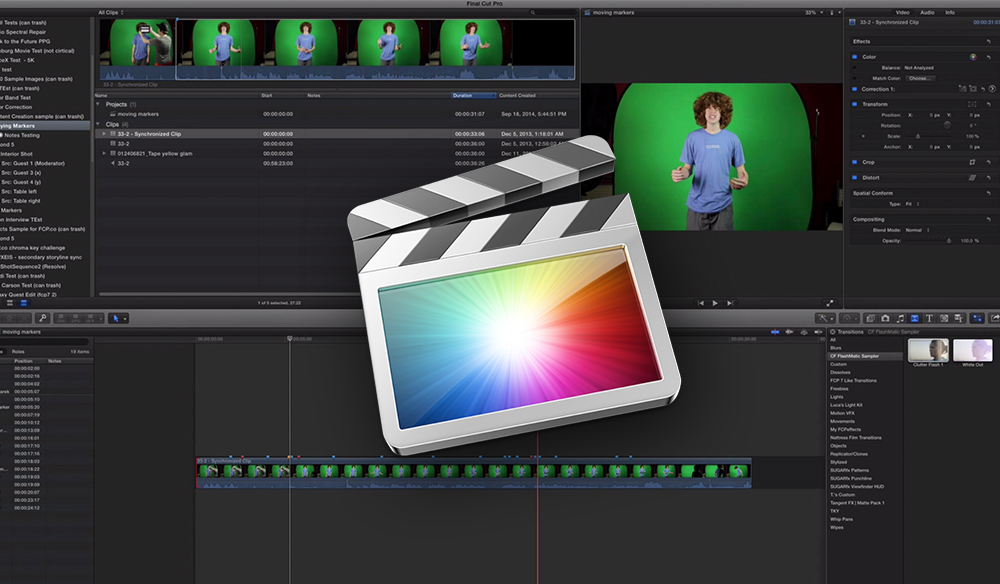Screen dimensions: 1000x584
Task: Click the Keyword editor key icon
Action: 42,318
